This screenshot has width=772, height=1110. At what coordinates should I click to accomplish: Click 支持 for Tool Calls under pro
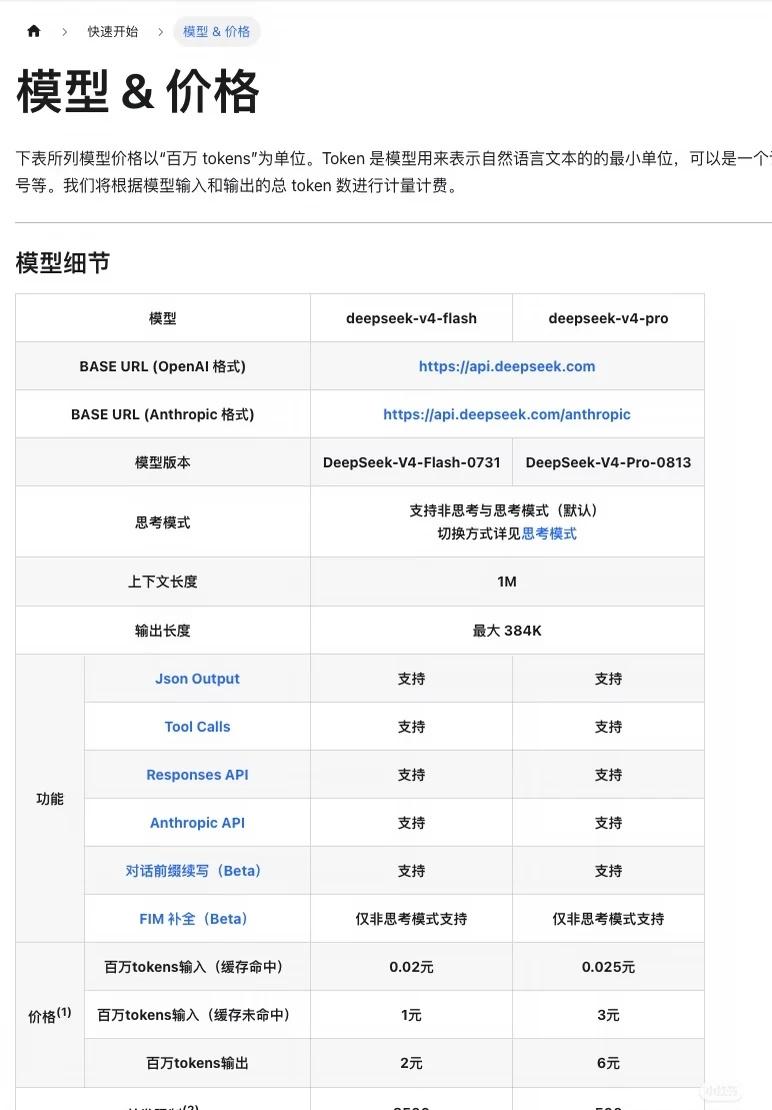click(x=609, y=726)
